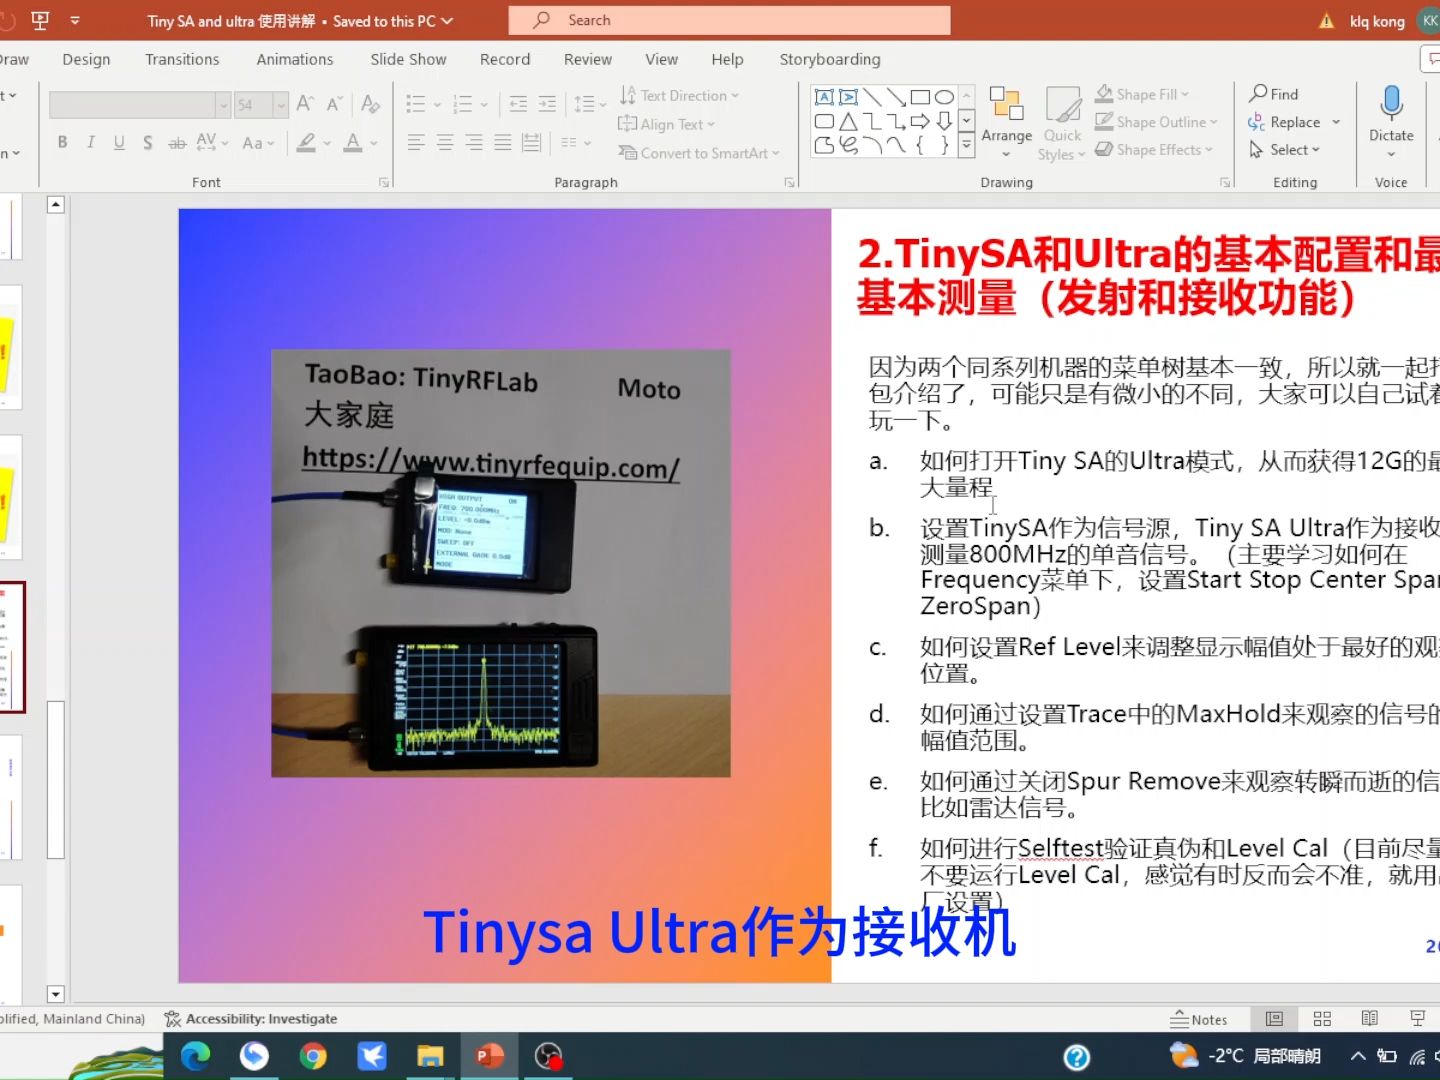The height and width of the screenshot is (1080, 1440).
Task: Open the Review tab
Action: [x=588, y=59]
